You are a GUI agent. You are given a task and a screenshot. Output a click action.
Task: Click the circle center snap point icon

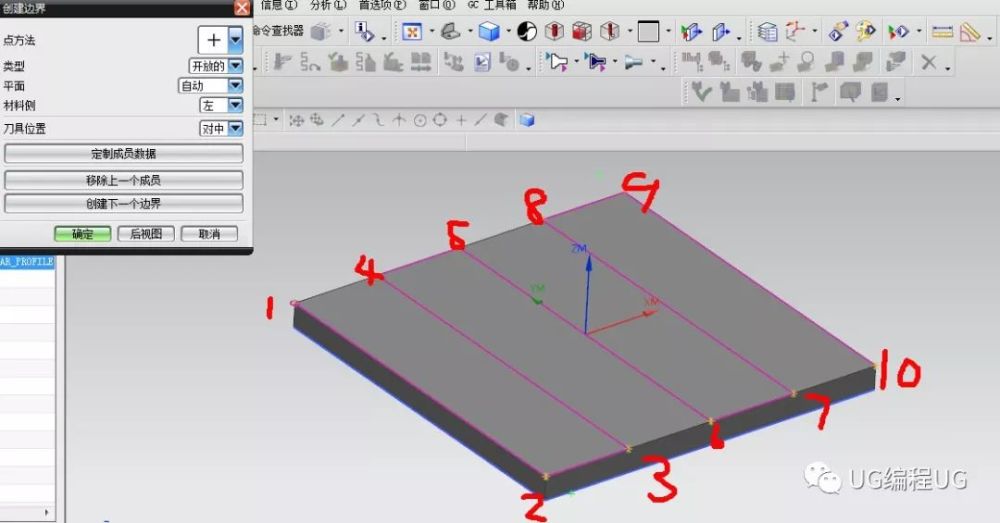coord(420,120)
